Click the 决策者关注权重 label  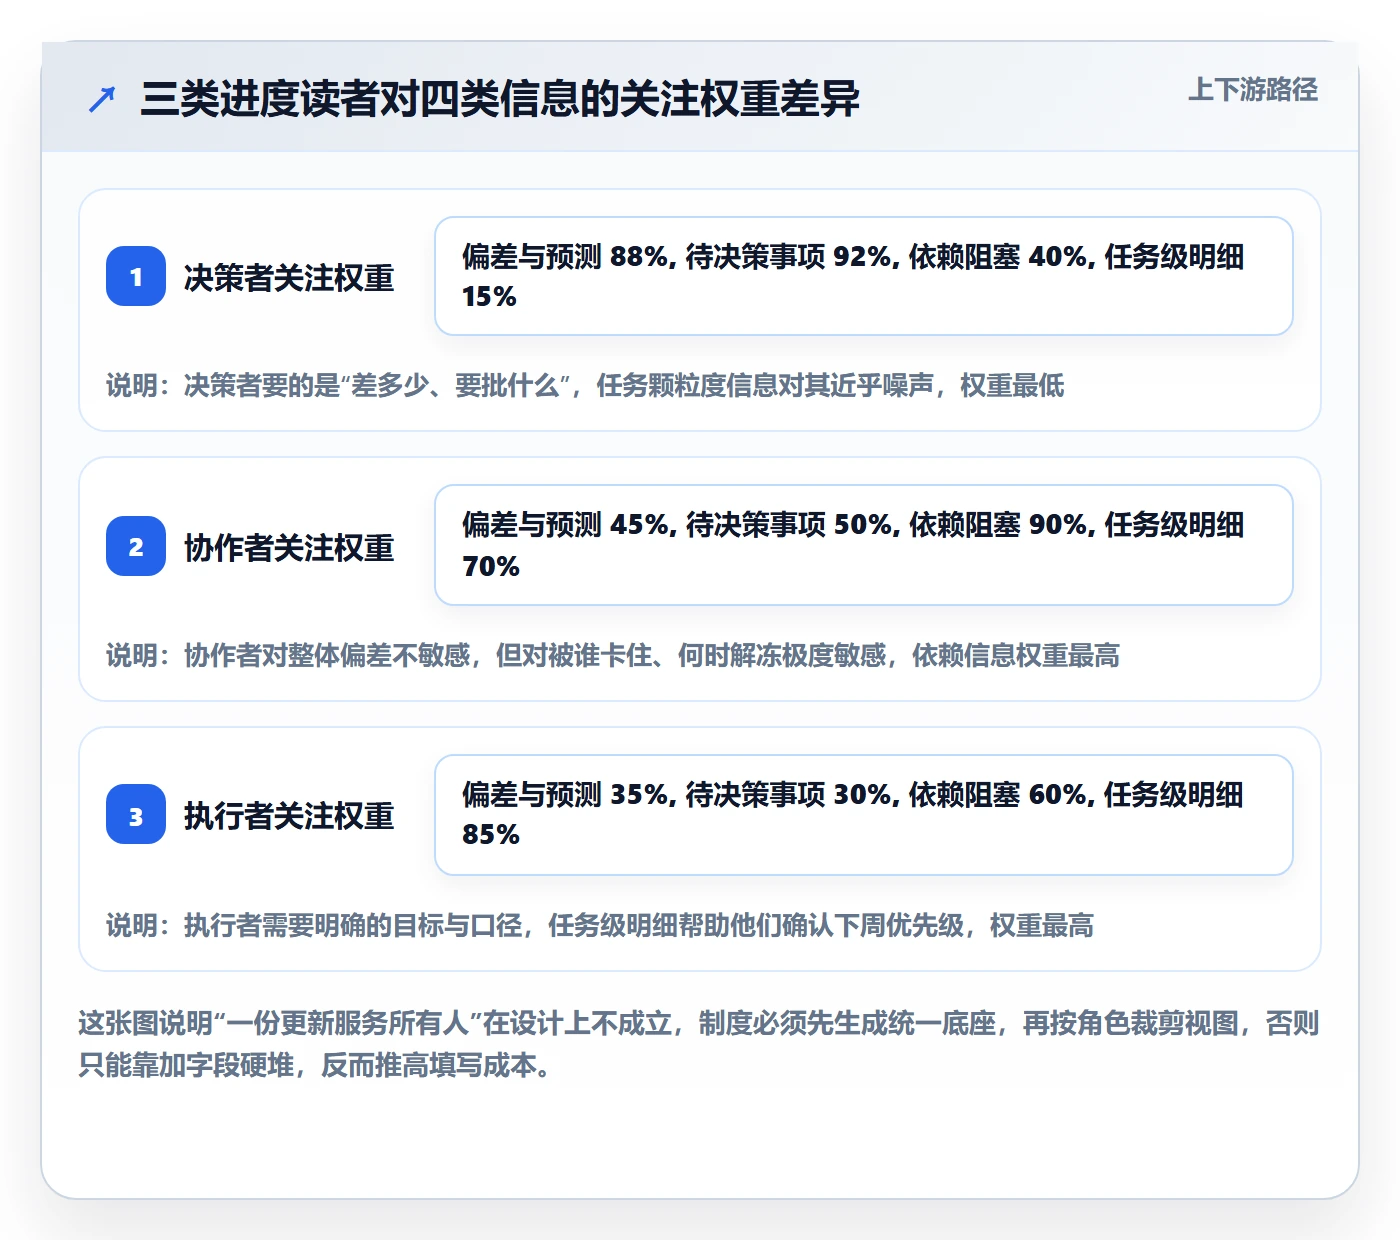289,277
